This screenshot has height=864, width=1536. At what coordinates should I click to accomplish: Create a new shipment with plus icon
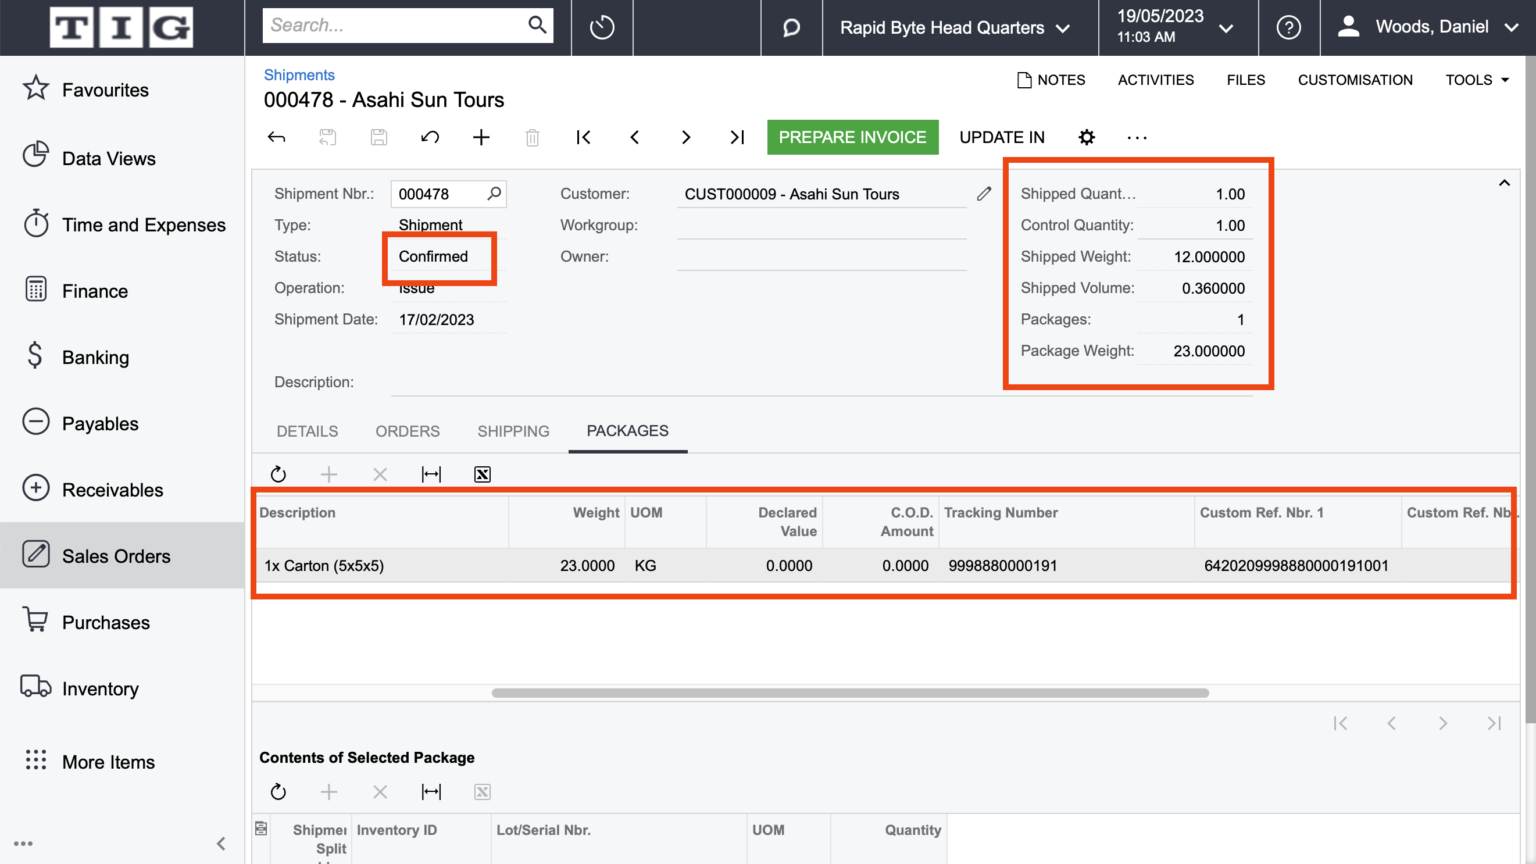click(x=481, y=137)
